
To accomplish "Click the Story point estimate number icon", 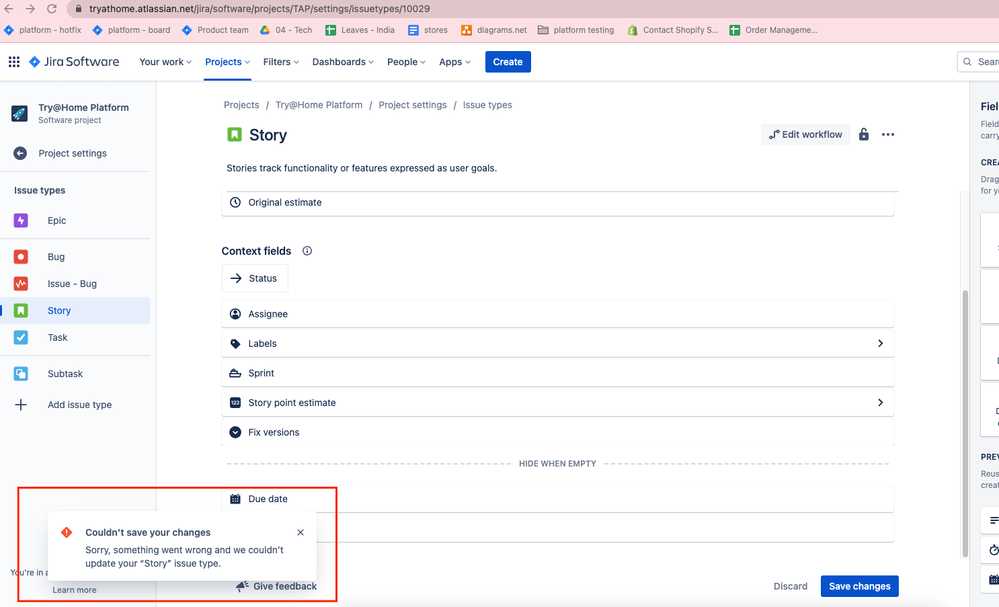I will pyautogui.click(x=235, y=403).
